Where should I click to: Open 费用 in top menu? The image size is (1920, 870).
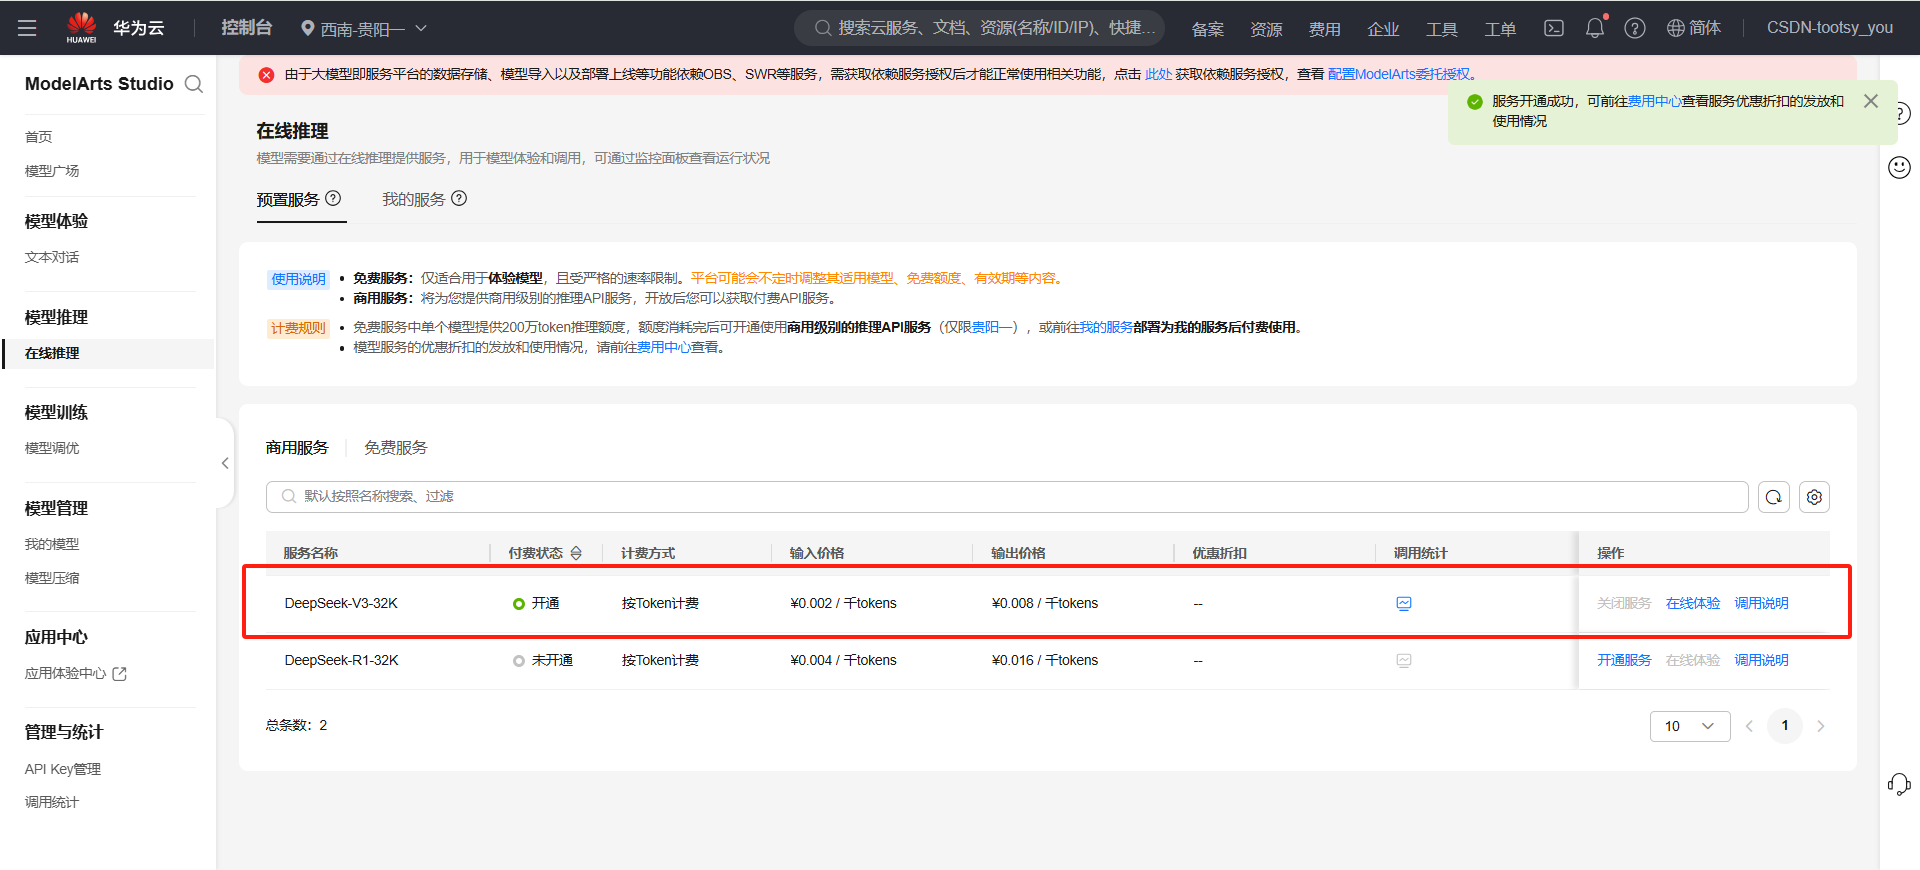pos(1325,29)
